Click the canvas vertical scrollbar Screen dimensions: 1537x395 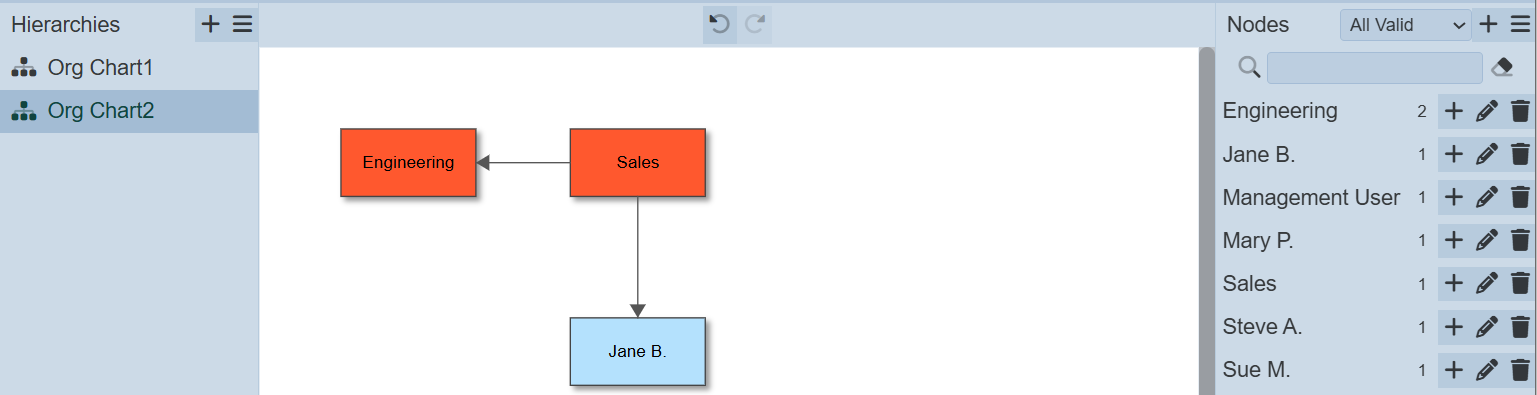[1206, 220]
